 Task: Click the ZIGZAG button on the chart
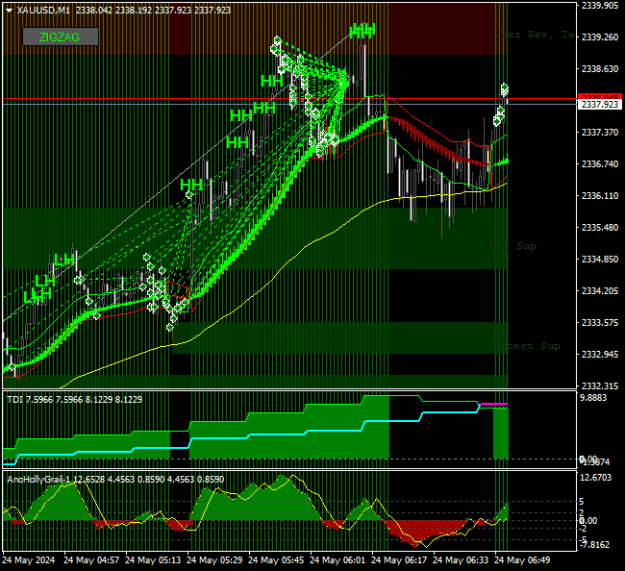[60, 37]
